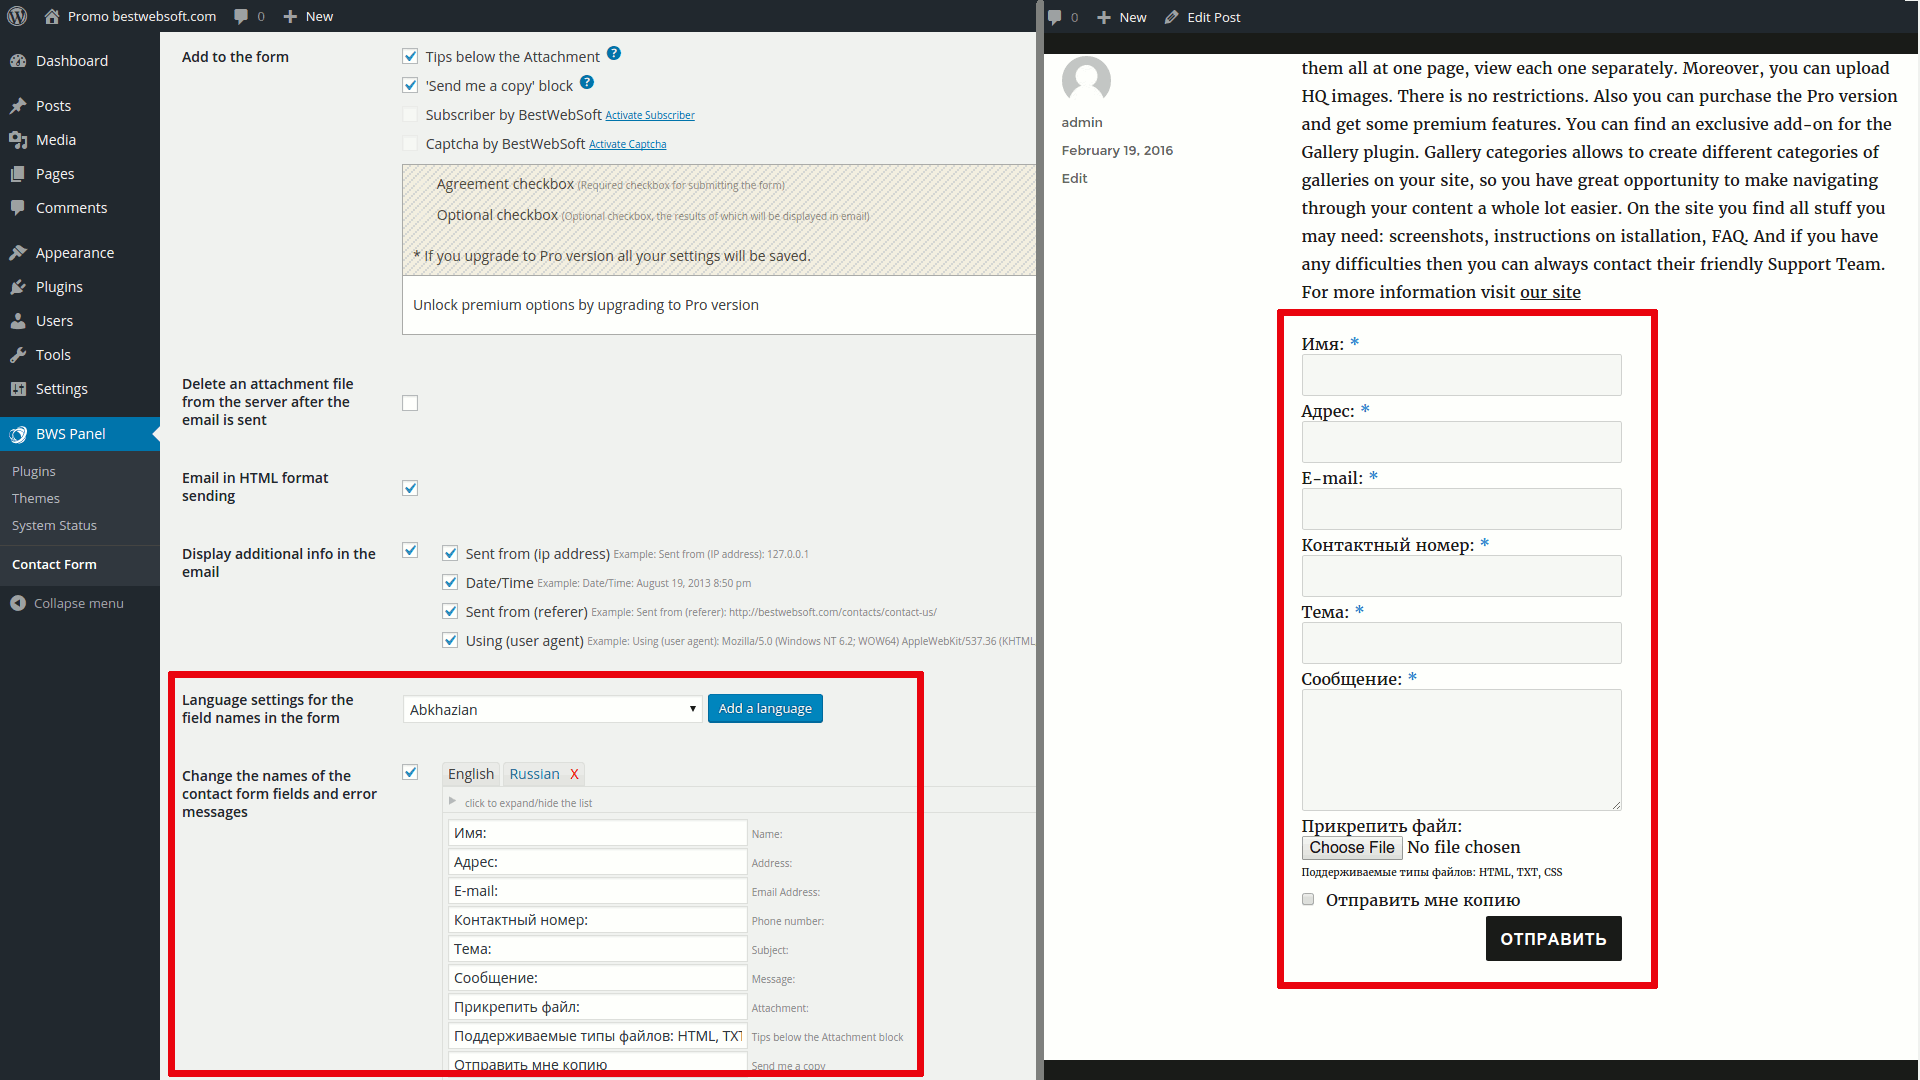
Task: Click the BWS Panel logo icon
Action: pyautogui.click(x=18, y=434)
